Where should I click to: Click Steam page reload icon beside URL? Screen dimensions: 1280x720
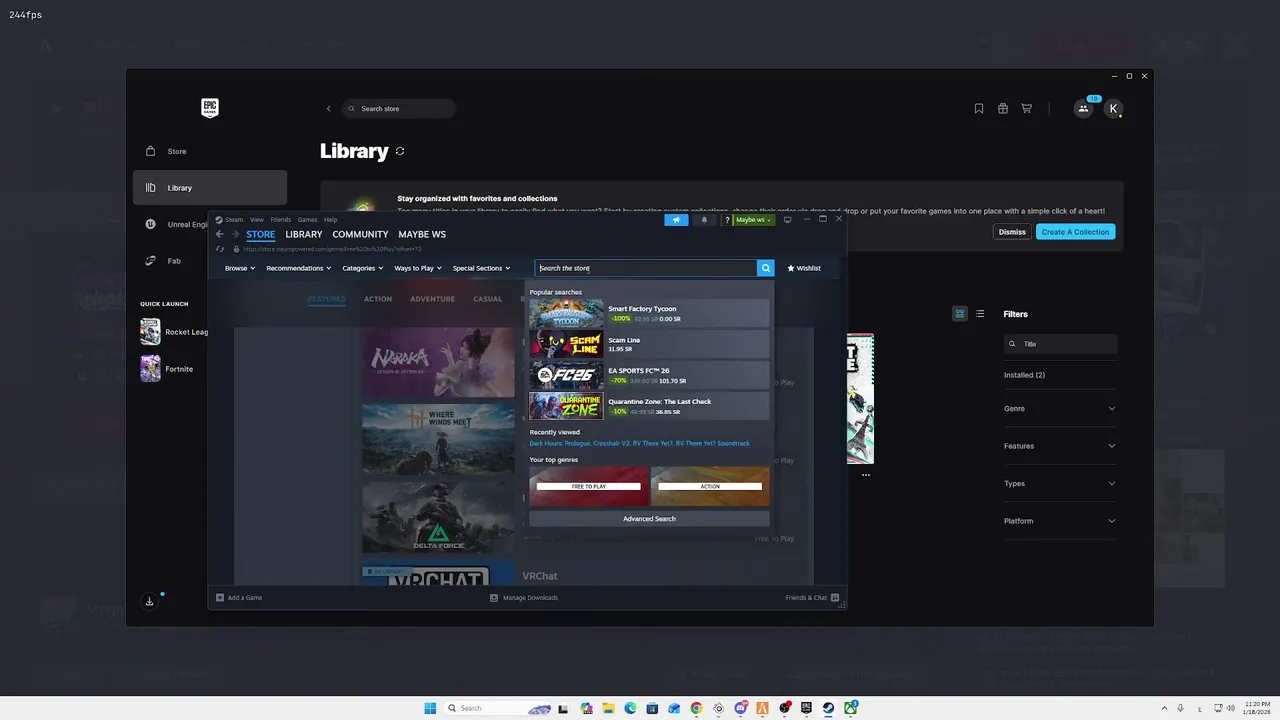220,249
